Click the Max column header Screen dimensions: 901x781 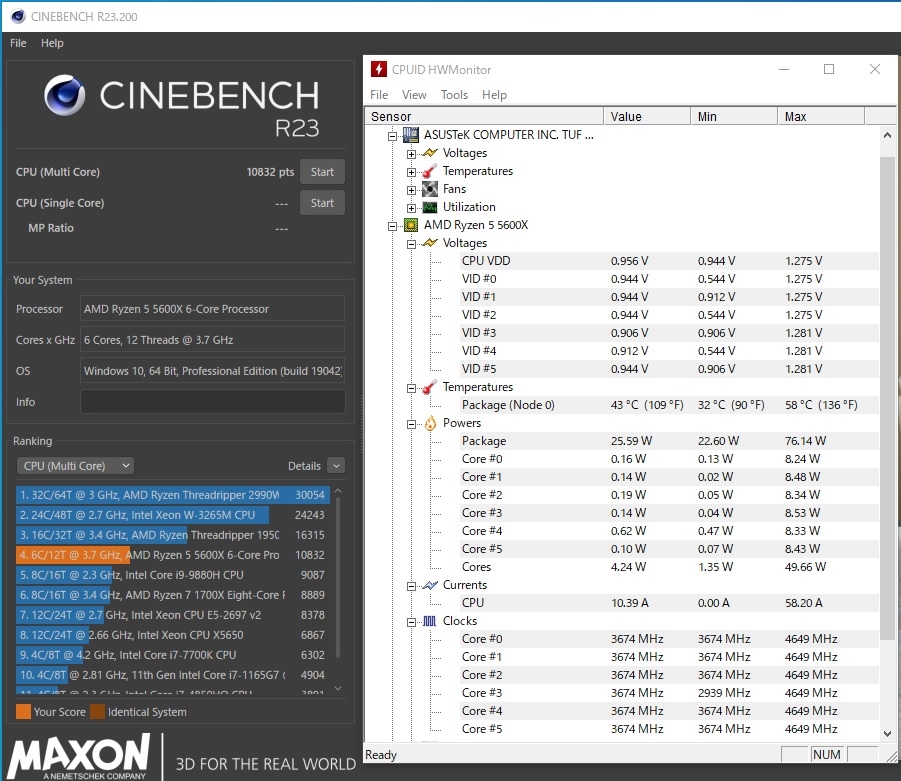(821, 116)
